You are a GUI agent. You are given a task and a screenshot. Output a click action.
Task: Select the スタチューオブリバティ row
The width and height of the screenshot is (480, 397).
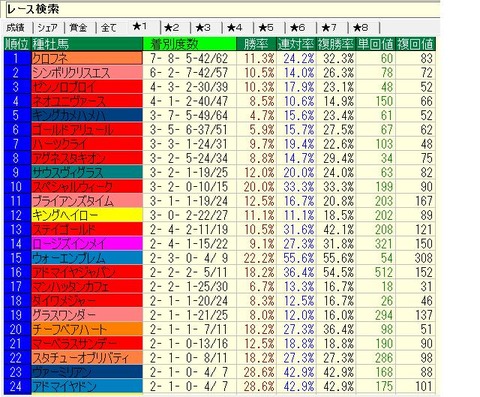click(x=87, y=358)
